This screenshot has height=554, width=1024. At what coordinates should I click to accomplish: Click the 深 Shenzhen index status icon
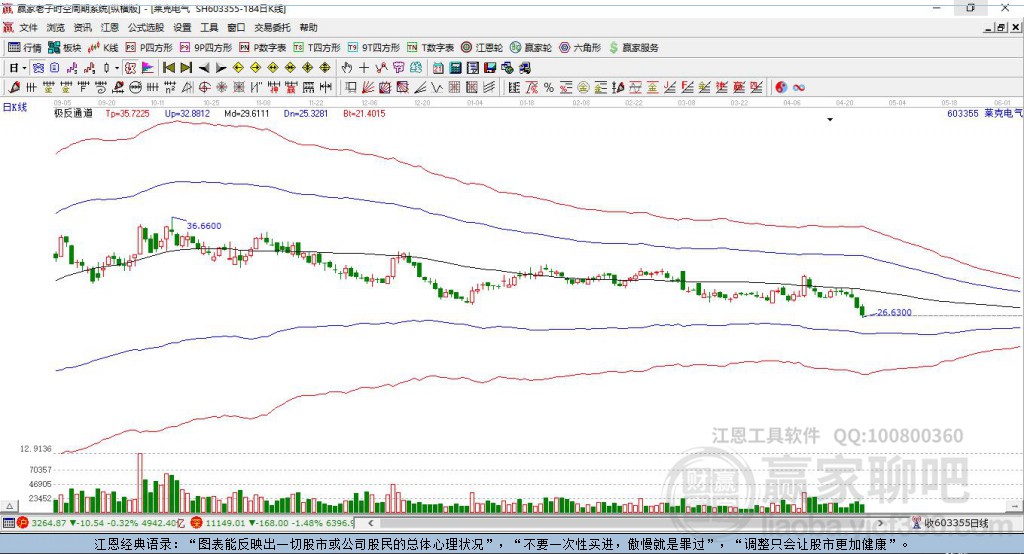pos(197,523)
